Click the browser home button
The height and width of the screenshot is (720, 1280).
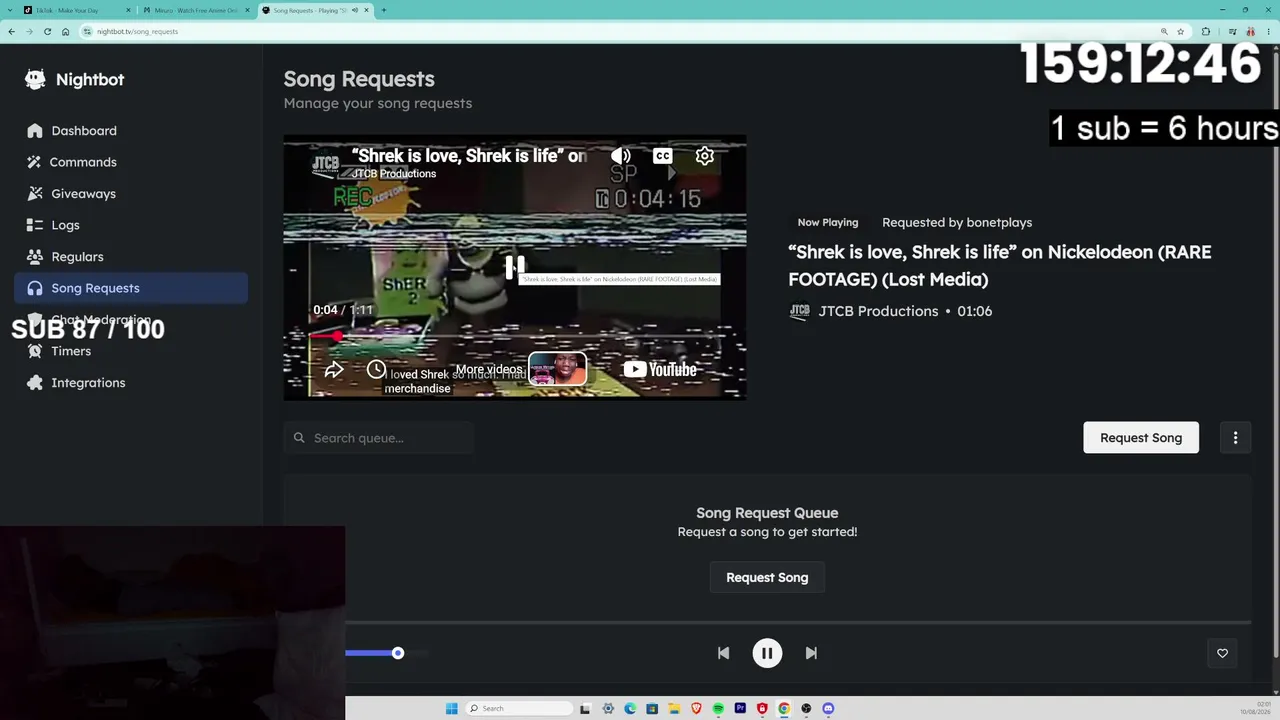pos(66,32)
